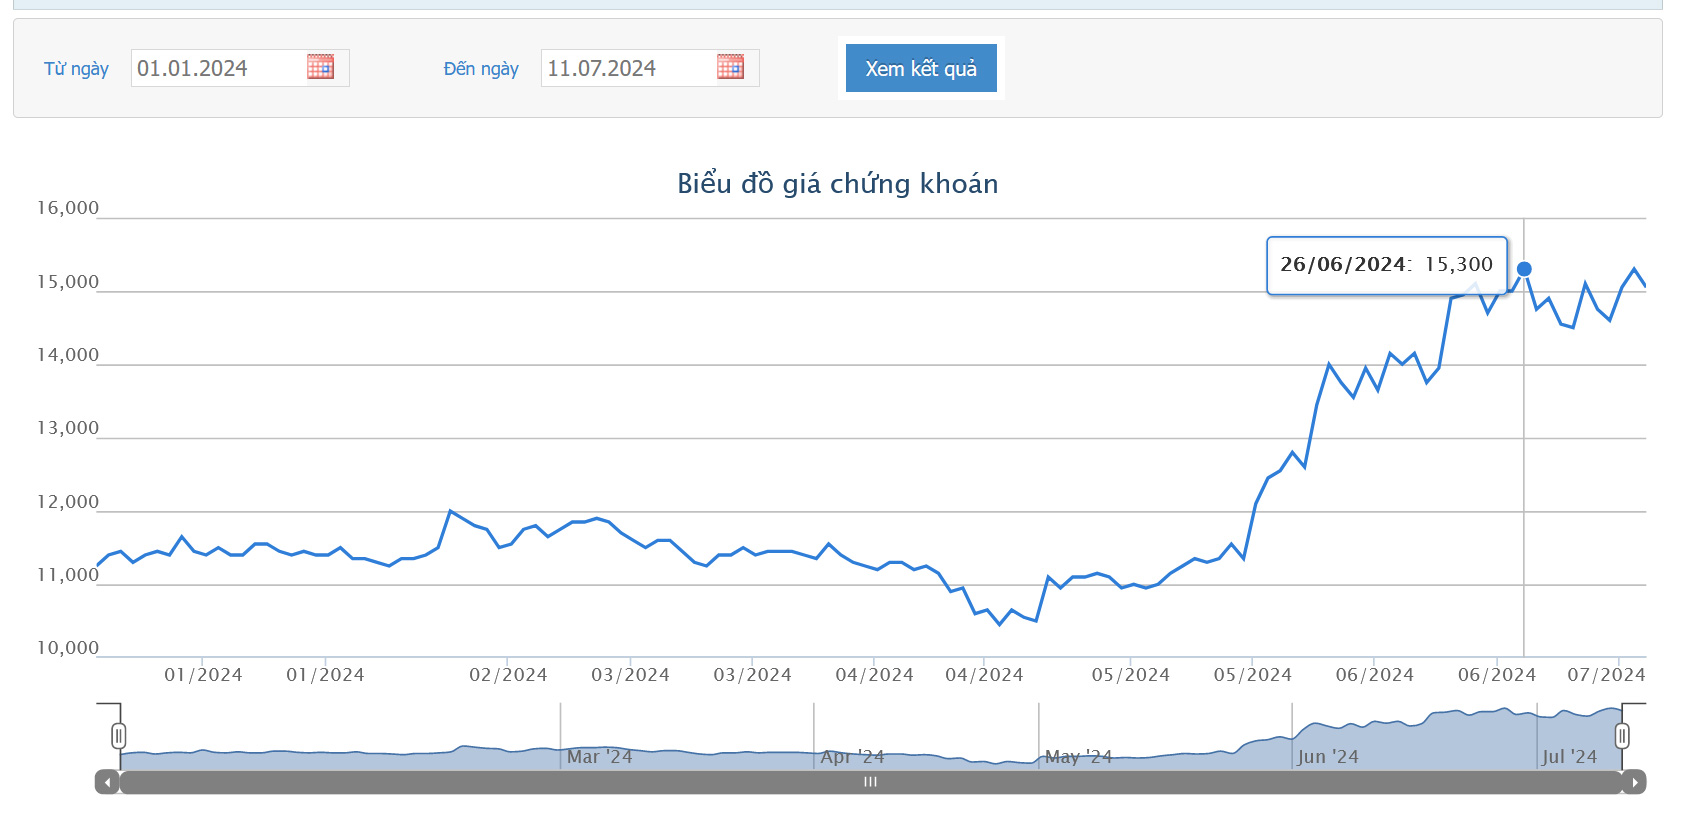Click the Xem kết quả button
Image resolution: width=1699 pixels, height=814 pixels.
[x=921, y=68]
